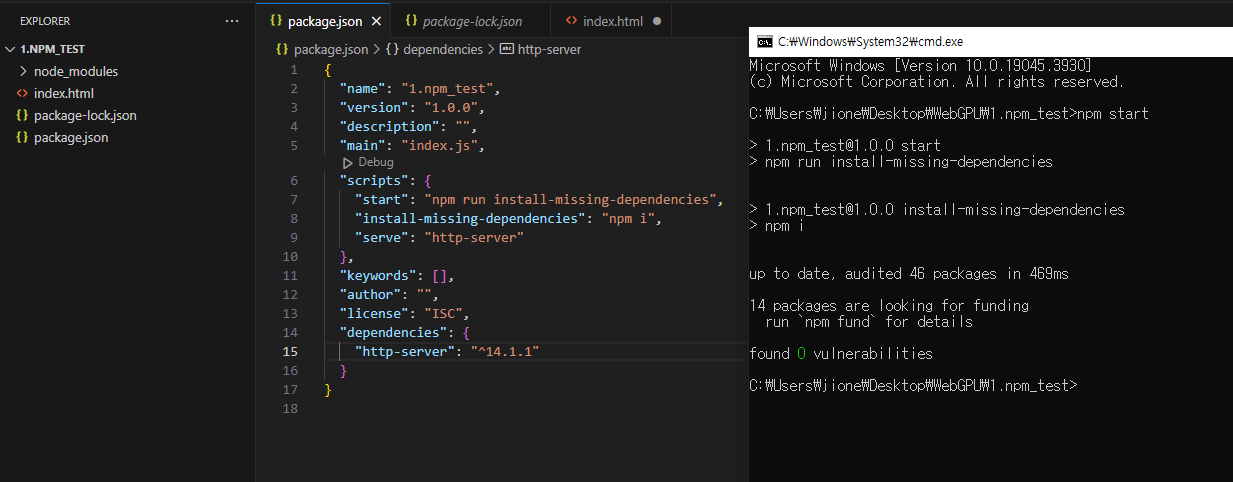Viewport: 1233px width, 482px height.
Task: Click line number 15 in the gutter
Action: tap(290, 351)
